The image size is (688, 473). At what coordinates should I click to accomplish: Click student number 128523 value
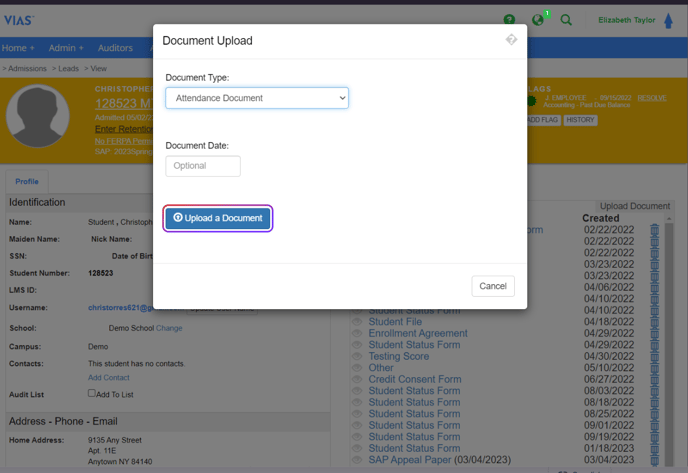coord(100,273)
